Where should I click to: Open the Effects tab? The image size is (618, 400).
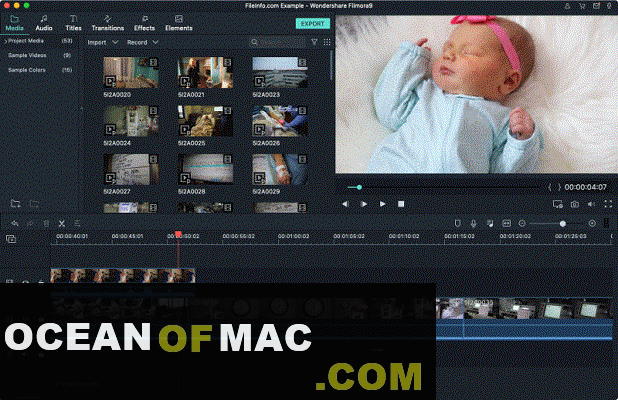click(x=144, y=23)
